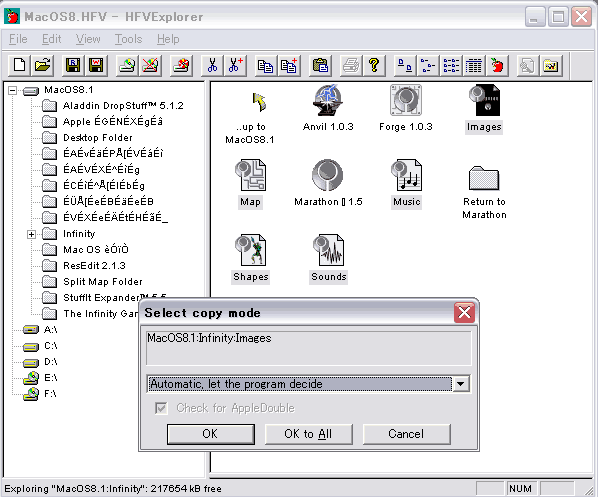Click the Cut scissors toolbar icon
The image size is (598, 497).
[212, 65]
